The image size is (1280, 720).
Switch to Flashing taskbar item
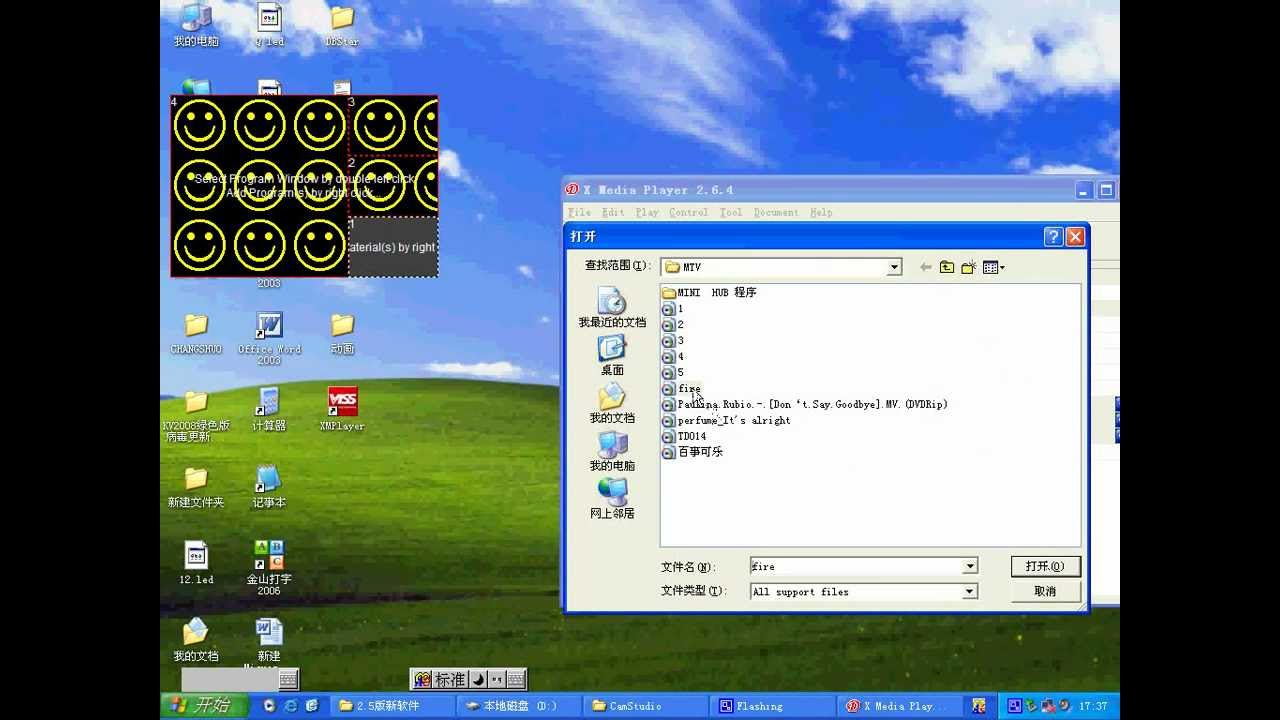(772, 706)
